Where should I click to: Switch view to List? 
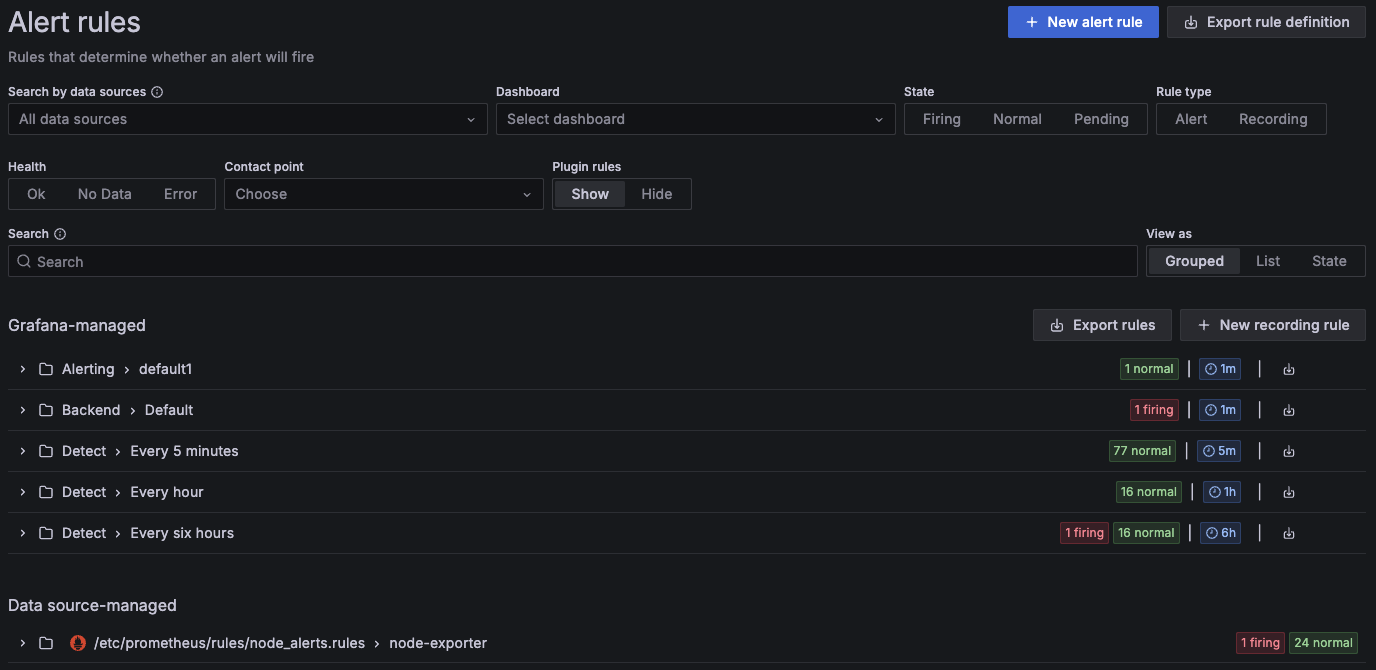[1268, 260]
